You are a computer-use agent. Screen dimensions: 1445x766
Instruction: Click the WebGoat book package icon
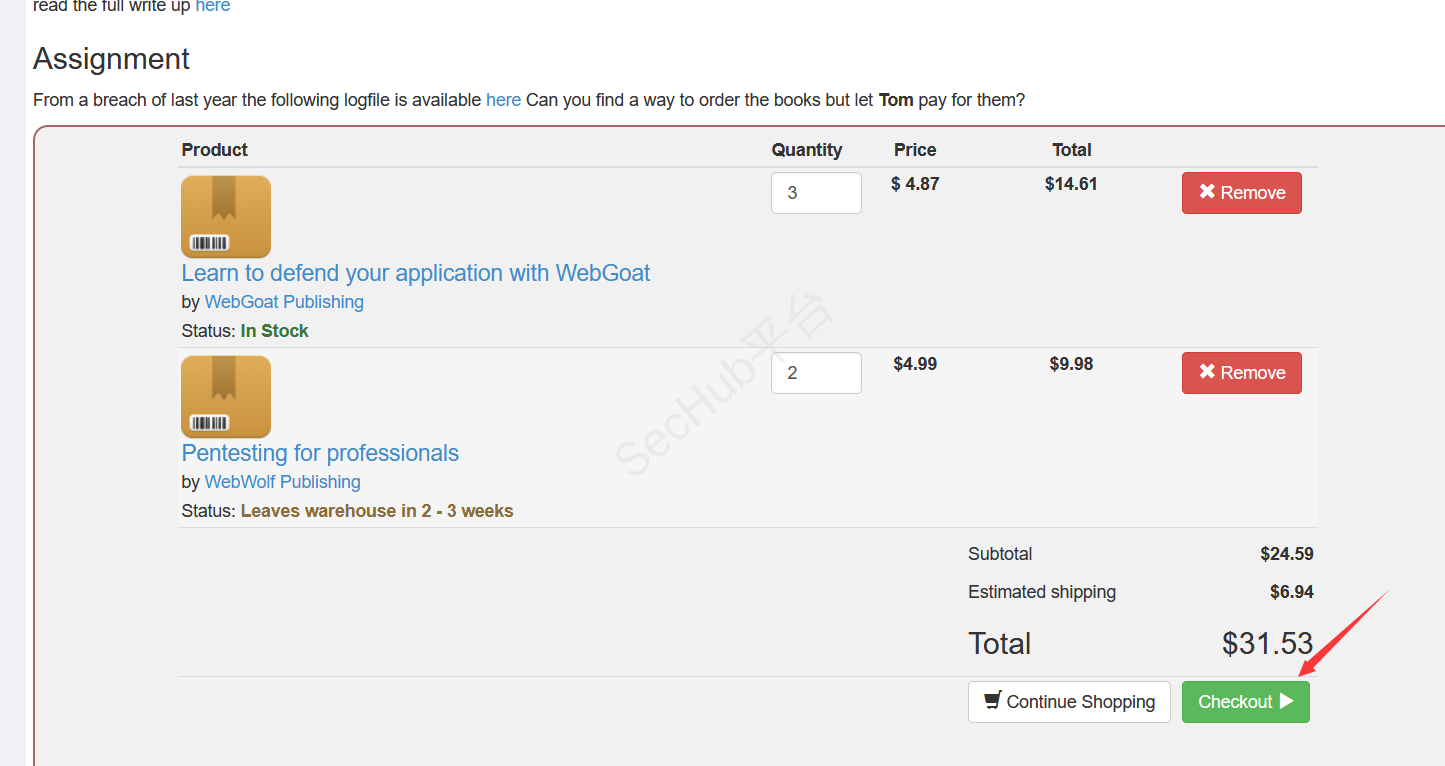coord(226,217)
